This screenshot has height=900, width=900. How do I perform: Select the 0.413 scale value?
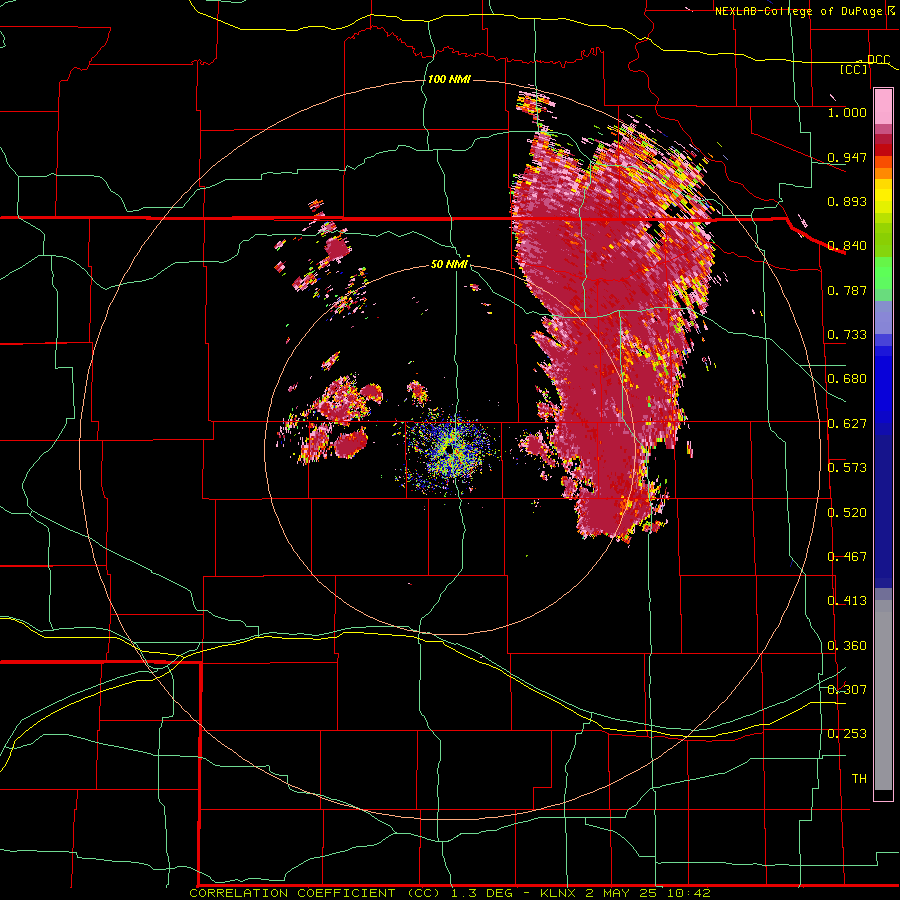click(847, 601)
